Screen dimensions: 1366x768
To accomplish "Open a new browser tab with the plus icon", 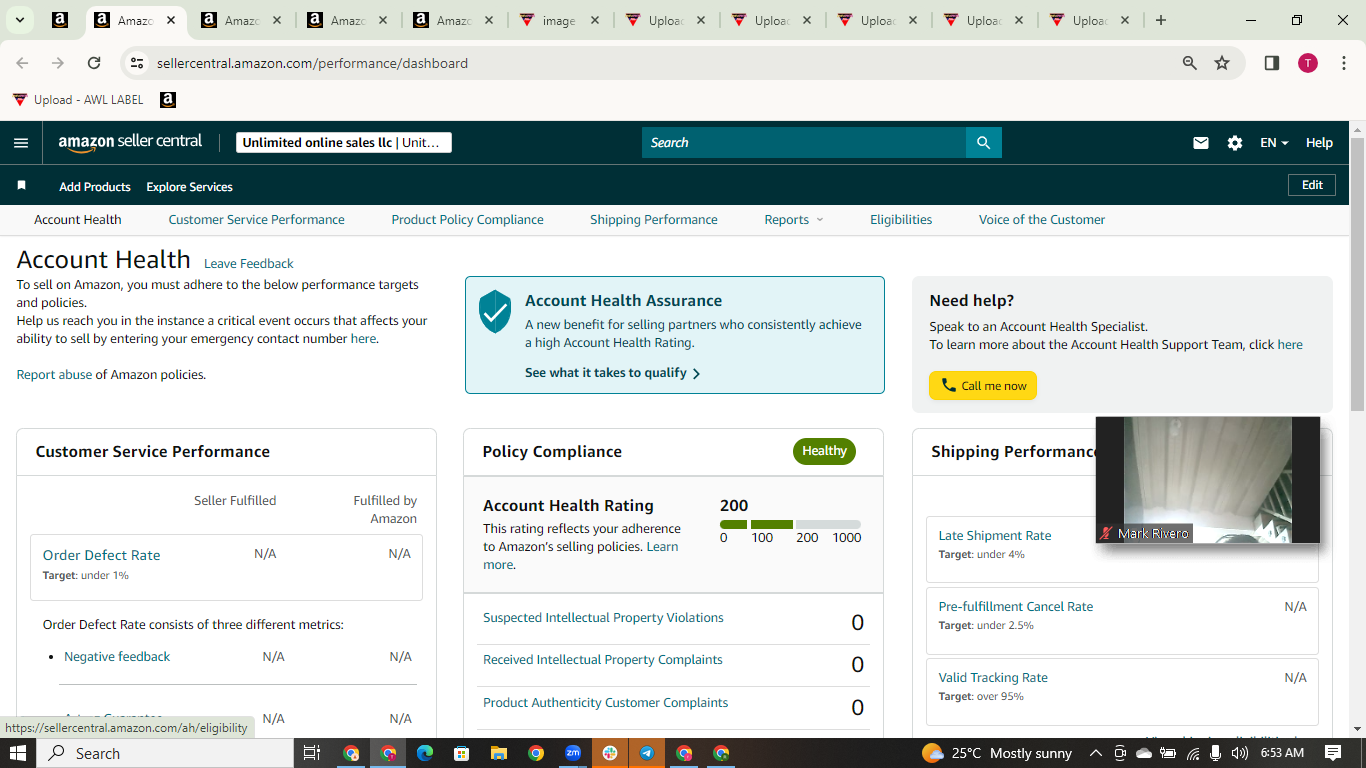I will pyautogui.click(x=1161, y=20).
